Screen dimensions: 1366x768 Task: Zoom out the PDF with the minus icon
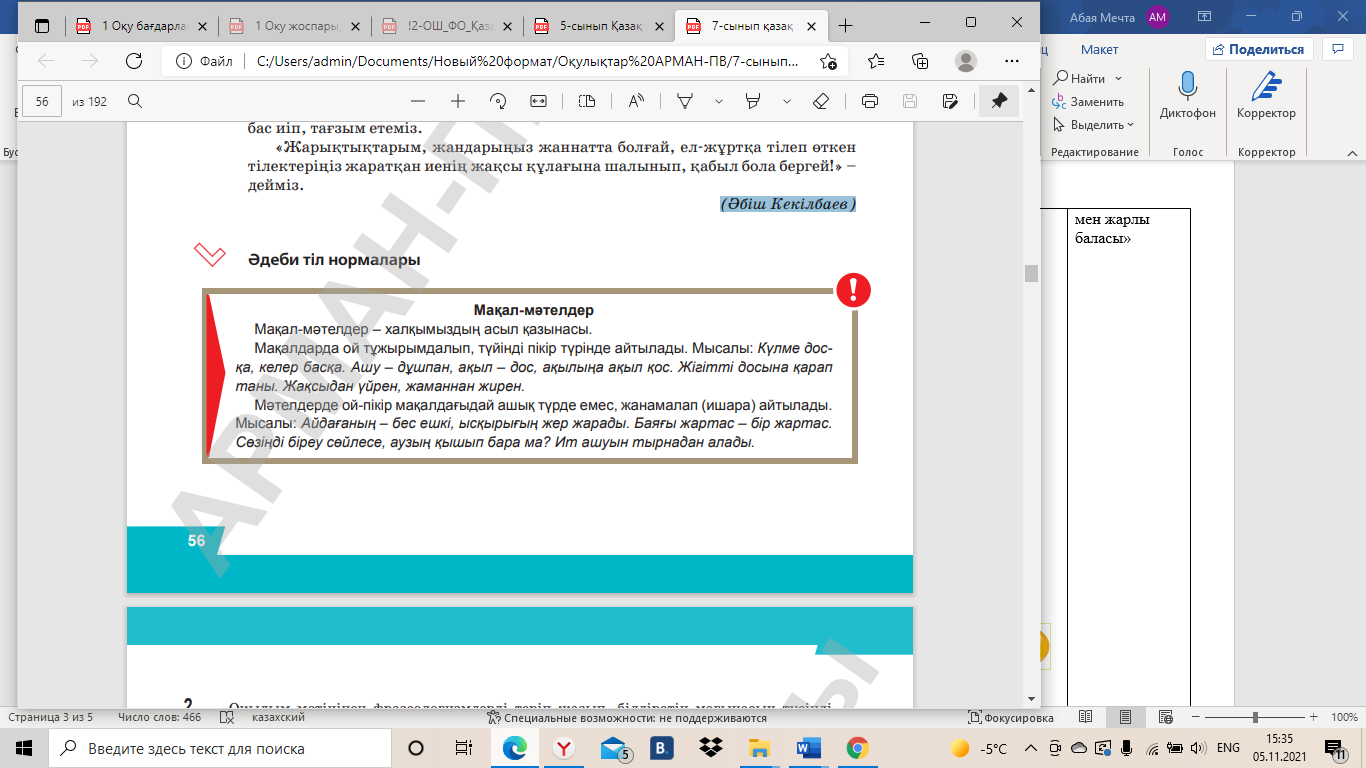point(418,101)
